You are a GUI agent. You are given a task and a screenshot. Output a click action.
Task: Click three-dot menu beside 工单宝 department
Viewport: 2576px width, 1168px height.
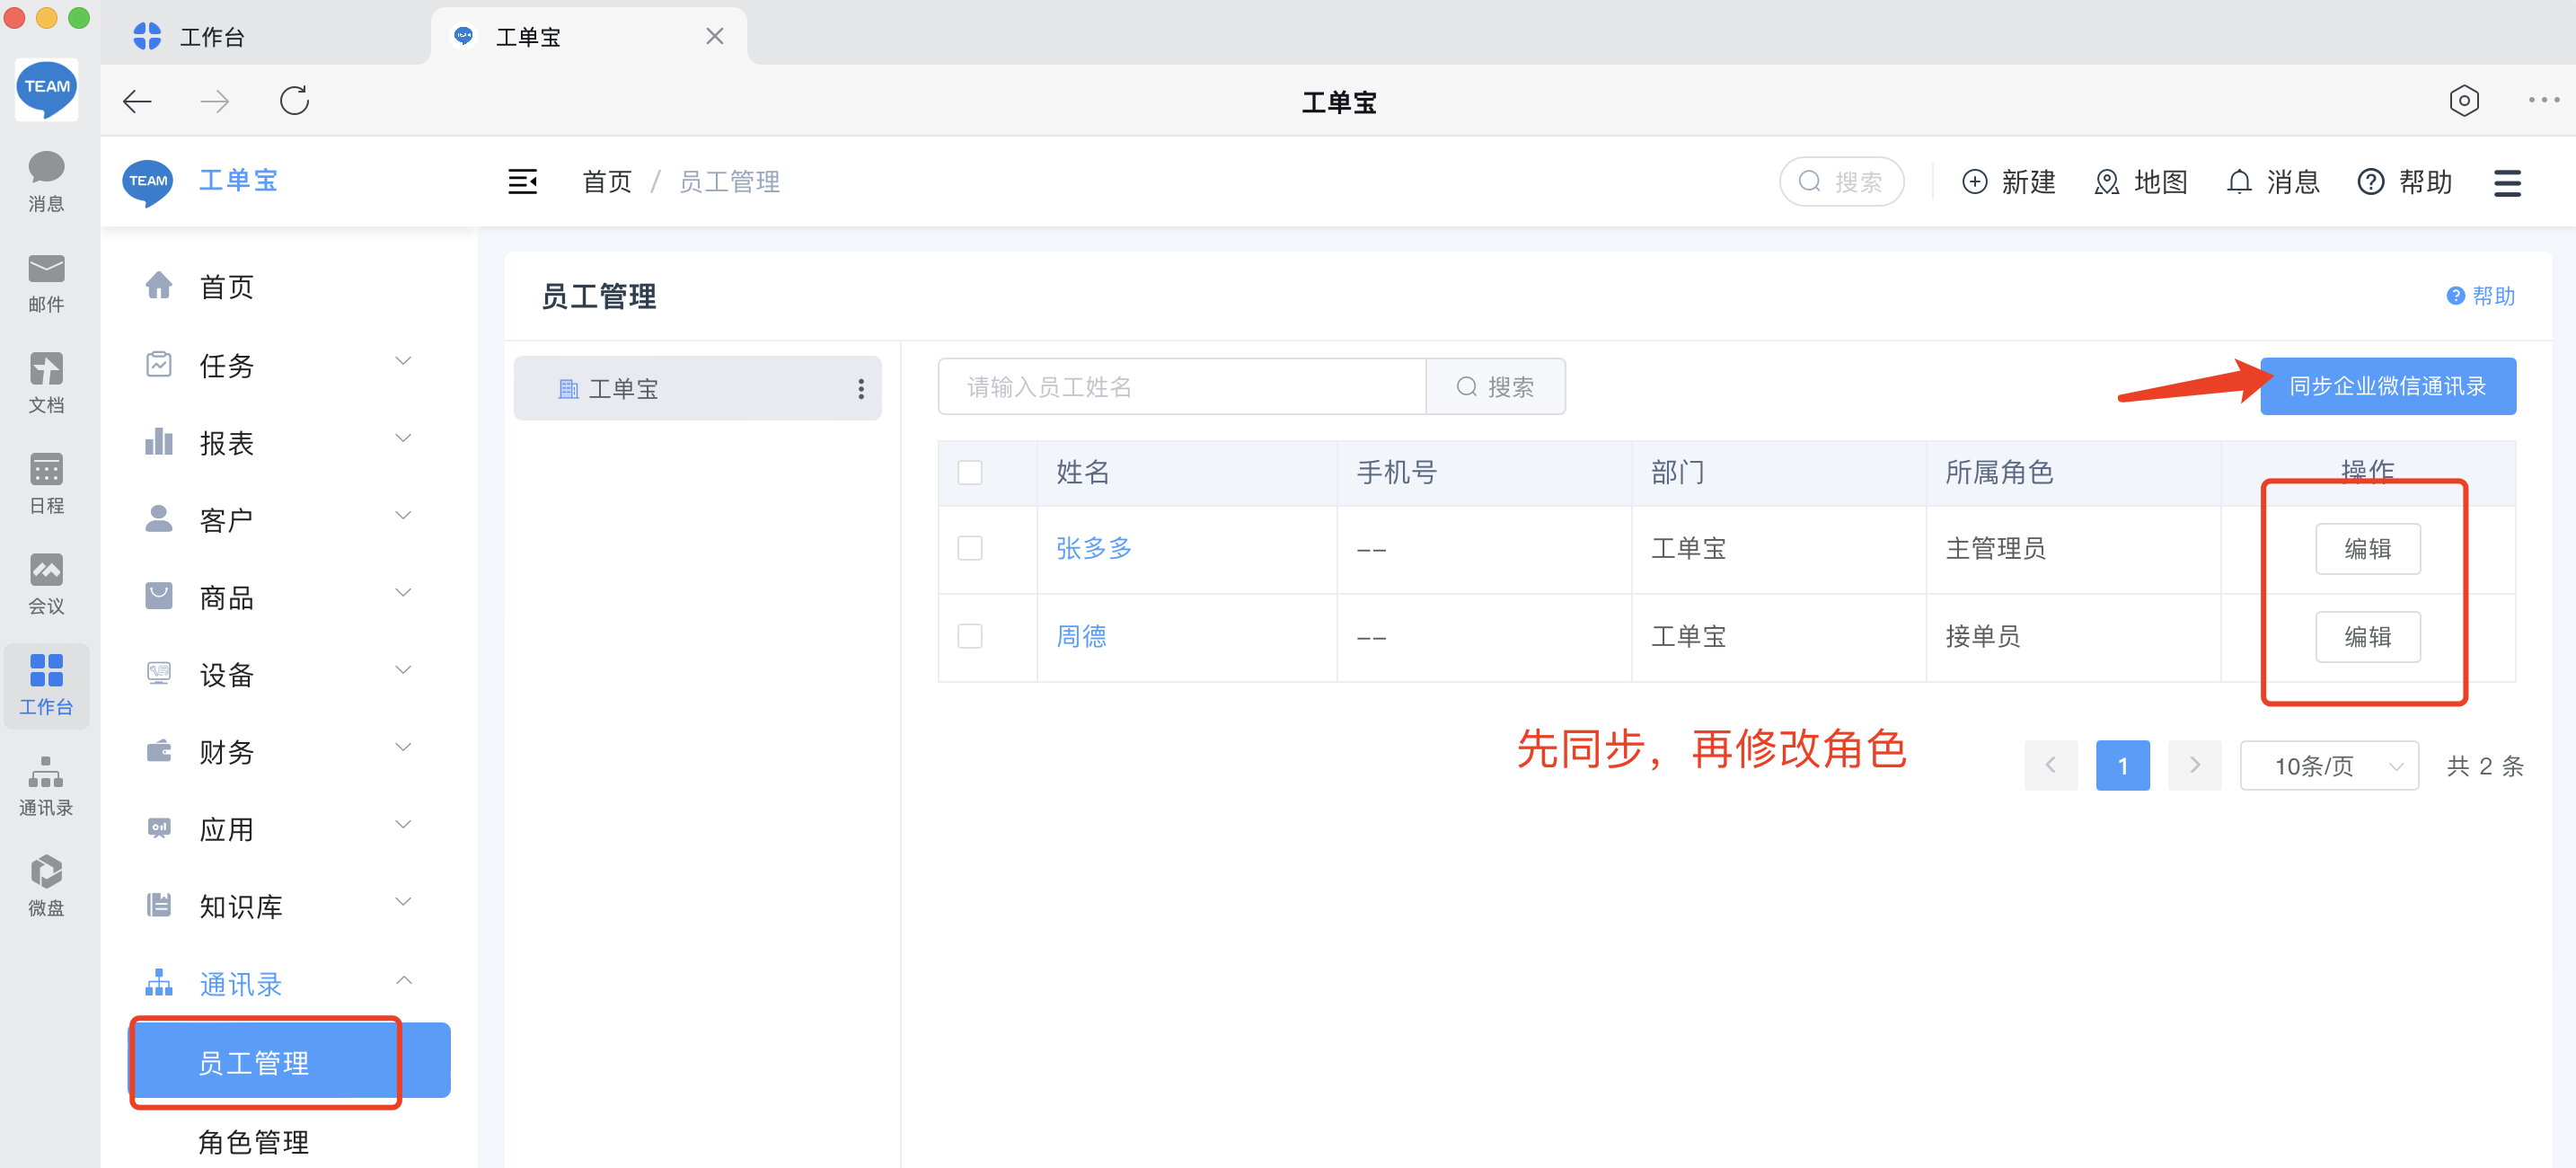tap(860, 389)
